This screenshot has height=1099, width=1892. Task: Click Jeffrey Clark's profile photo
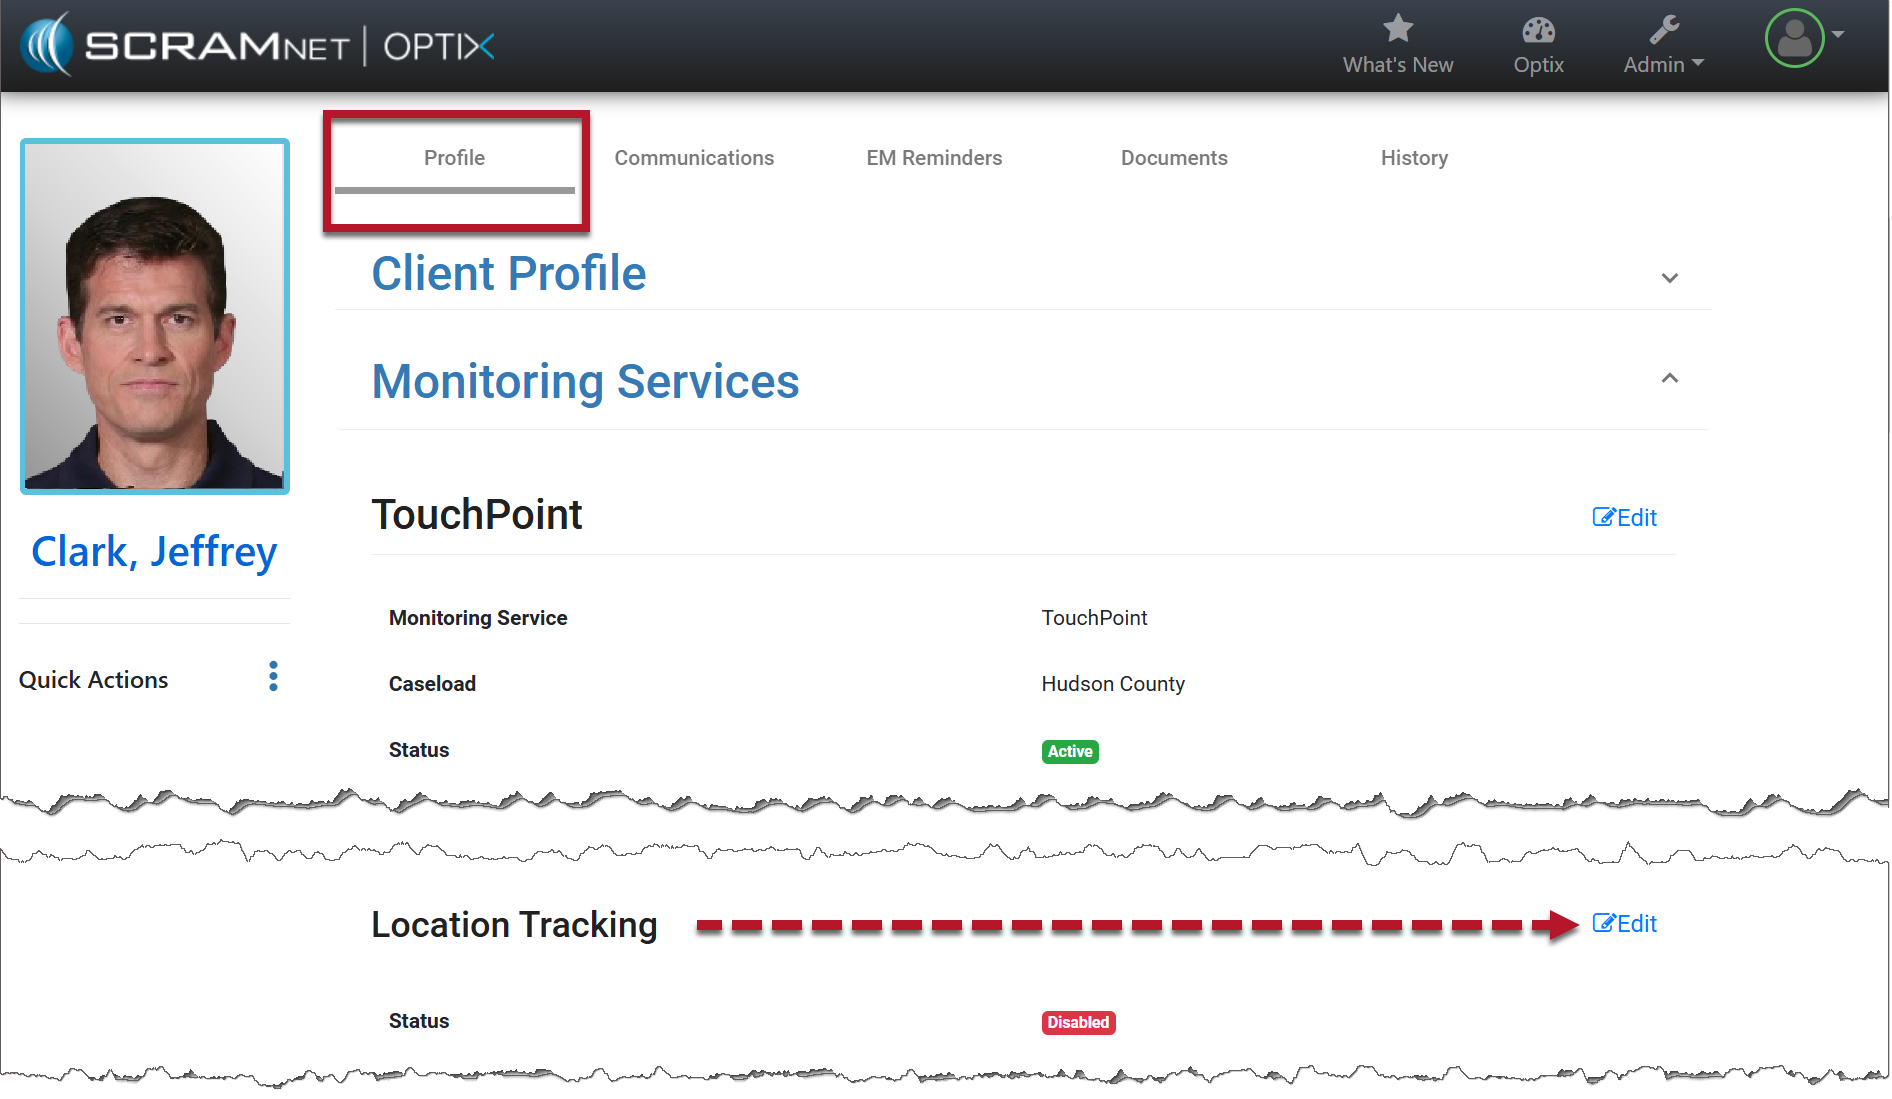tap(155, 316)
